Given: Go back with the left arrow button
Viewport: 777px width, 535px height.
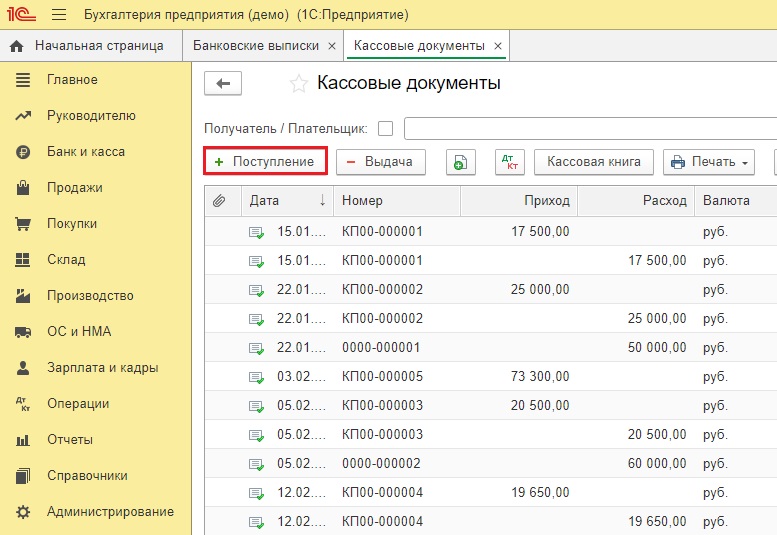Looking at the screenshot, I should pos(223,83).
